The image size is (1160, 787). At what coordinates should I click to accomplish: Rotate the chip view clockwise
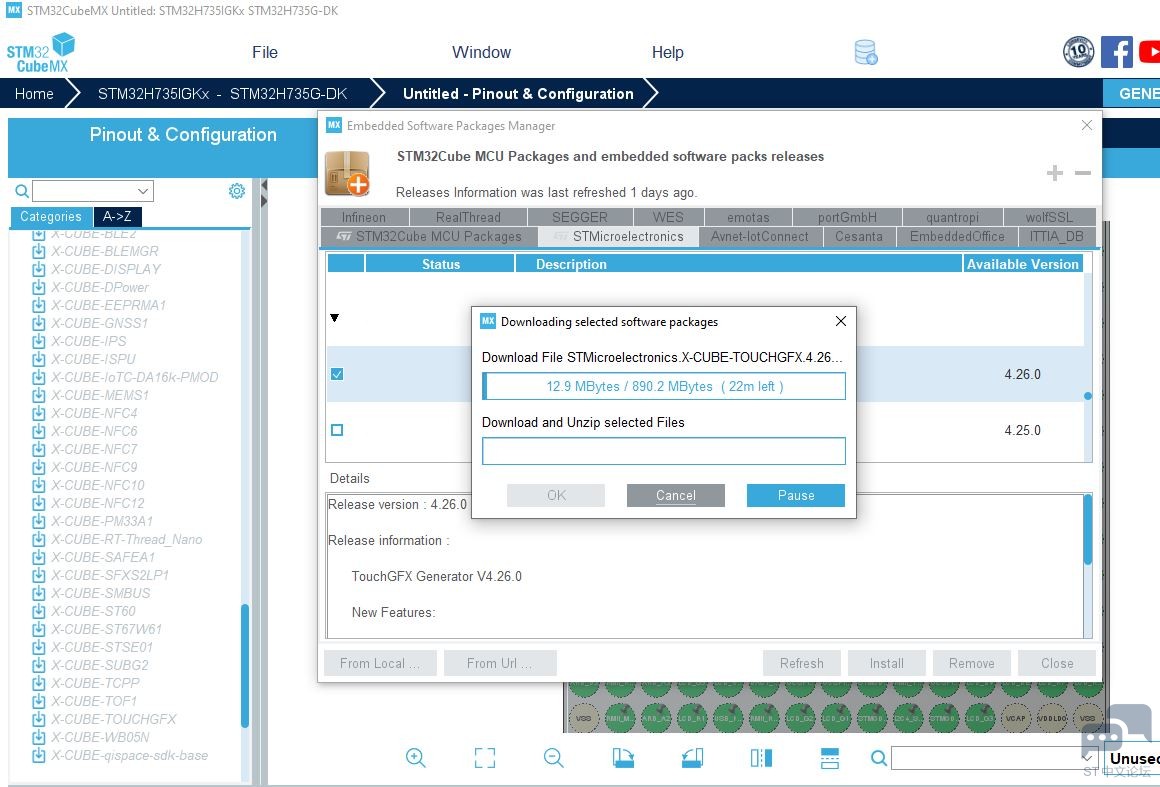623,758
